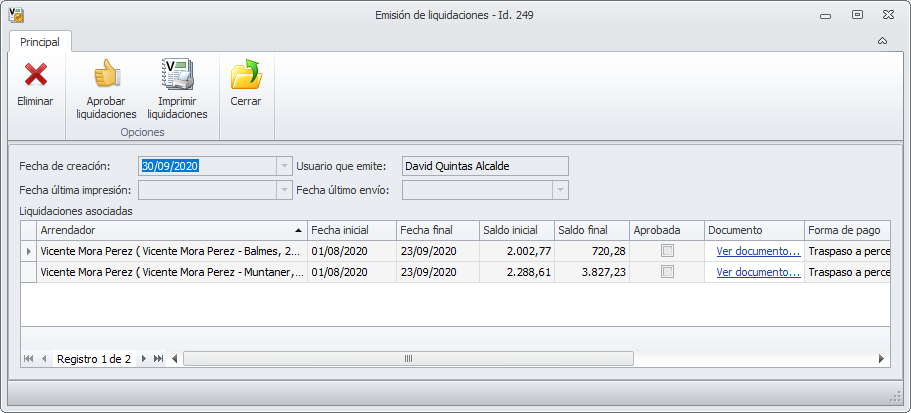
Task: Click the horizontal scrollbar thumb
Action: (408, 359)
